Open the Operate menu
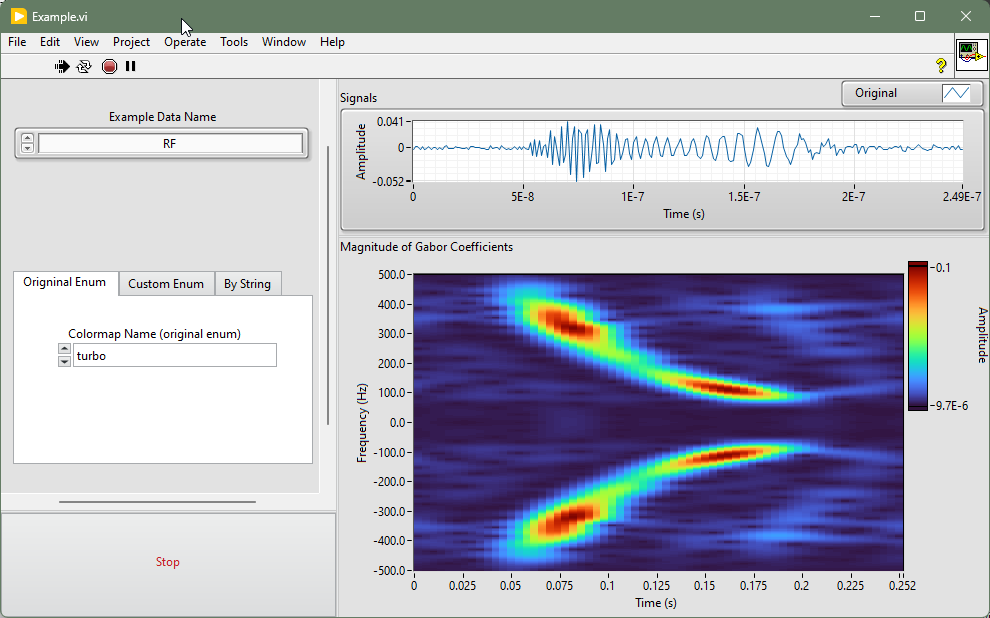Viewport: 990px width, 618px height. pos(185,42)
